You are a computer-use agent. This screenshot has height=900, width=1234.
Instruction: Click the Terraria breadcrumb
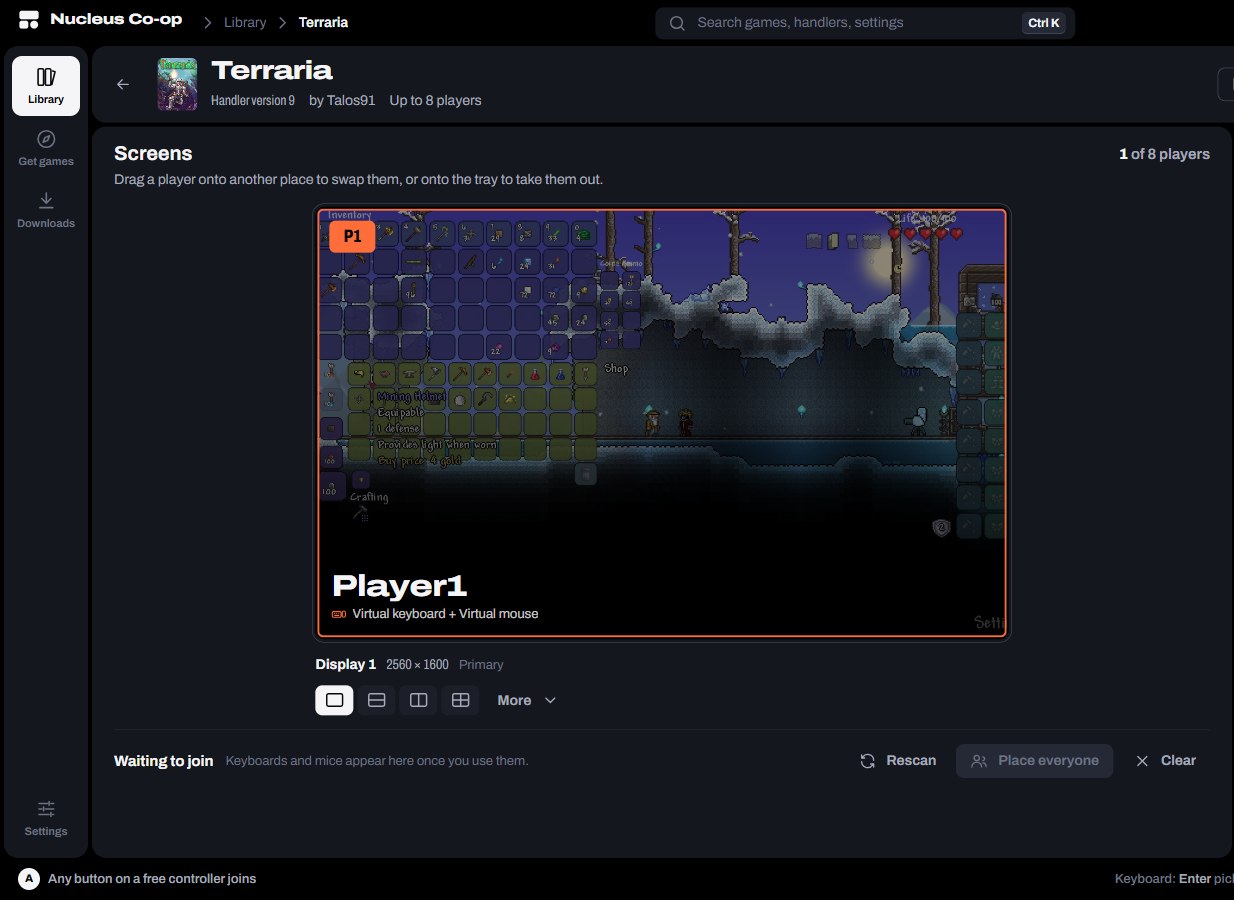pos(323,22)
